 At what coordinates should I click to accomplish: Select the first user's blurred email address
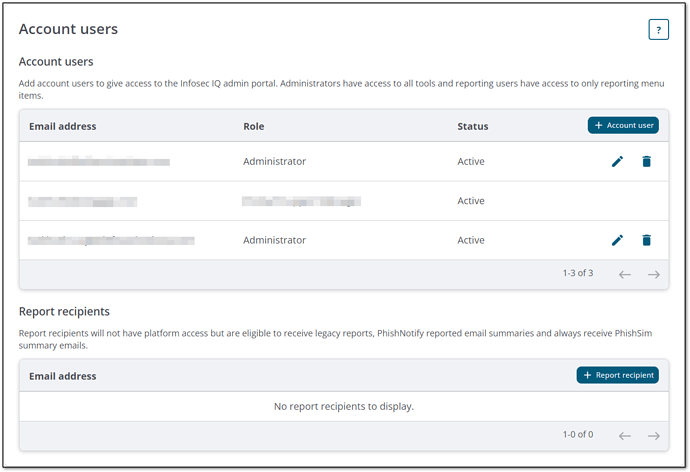point(98,161)
